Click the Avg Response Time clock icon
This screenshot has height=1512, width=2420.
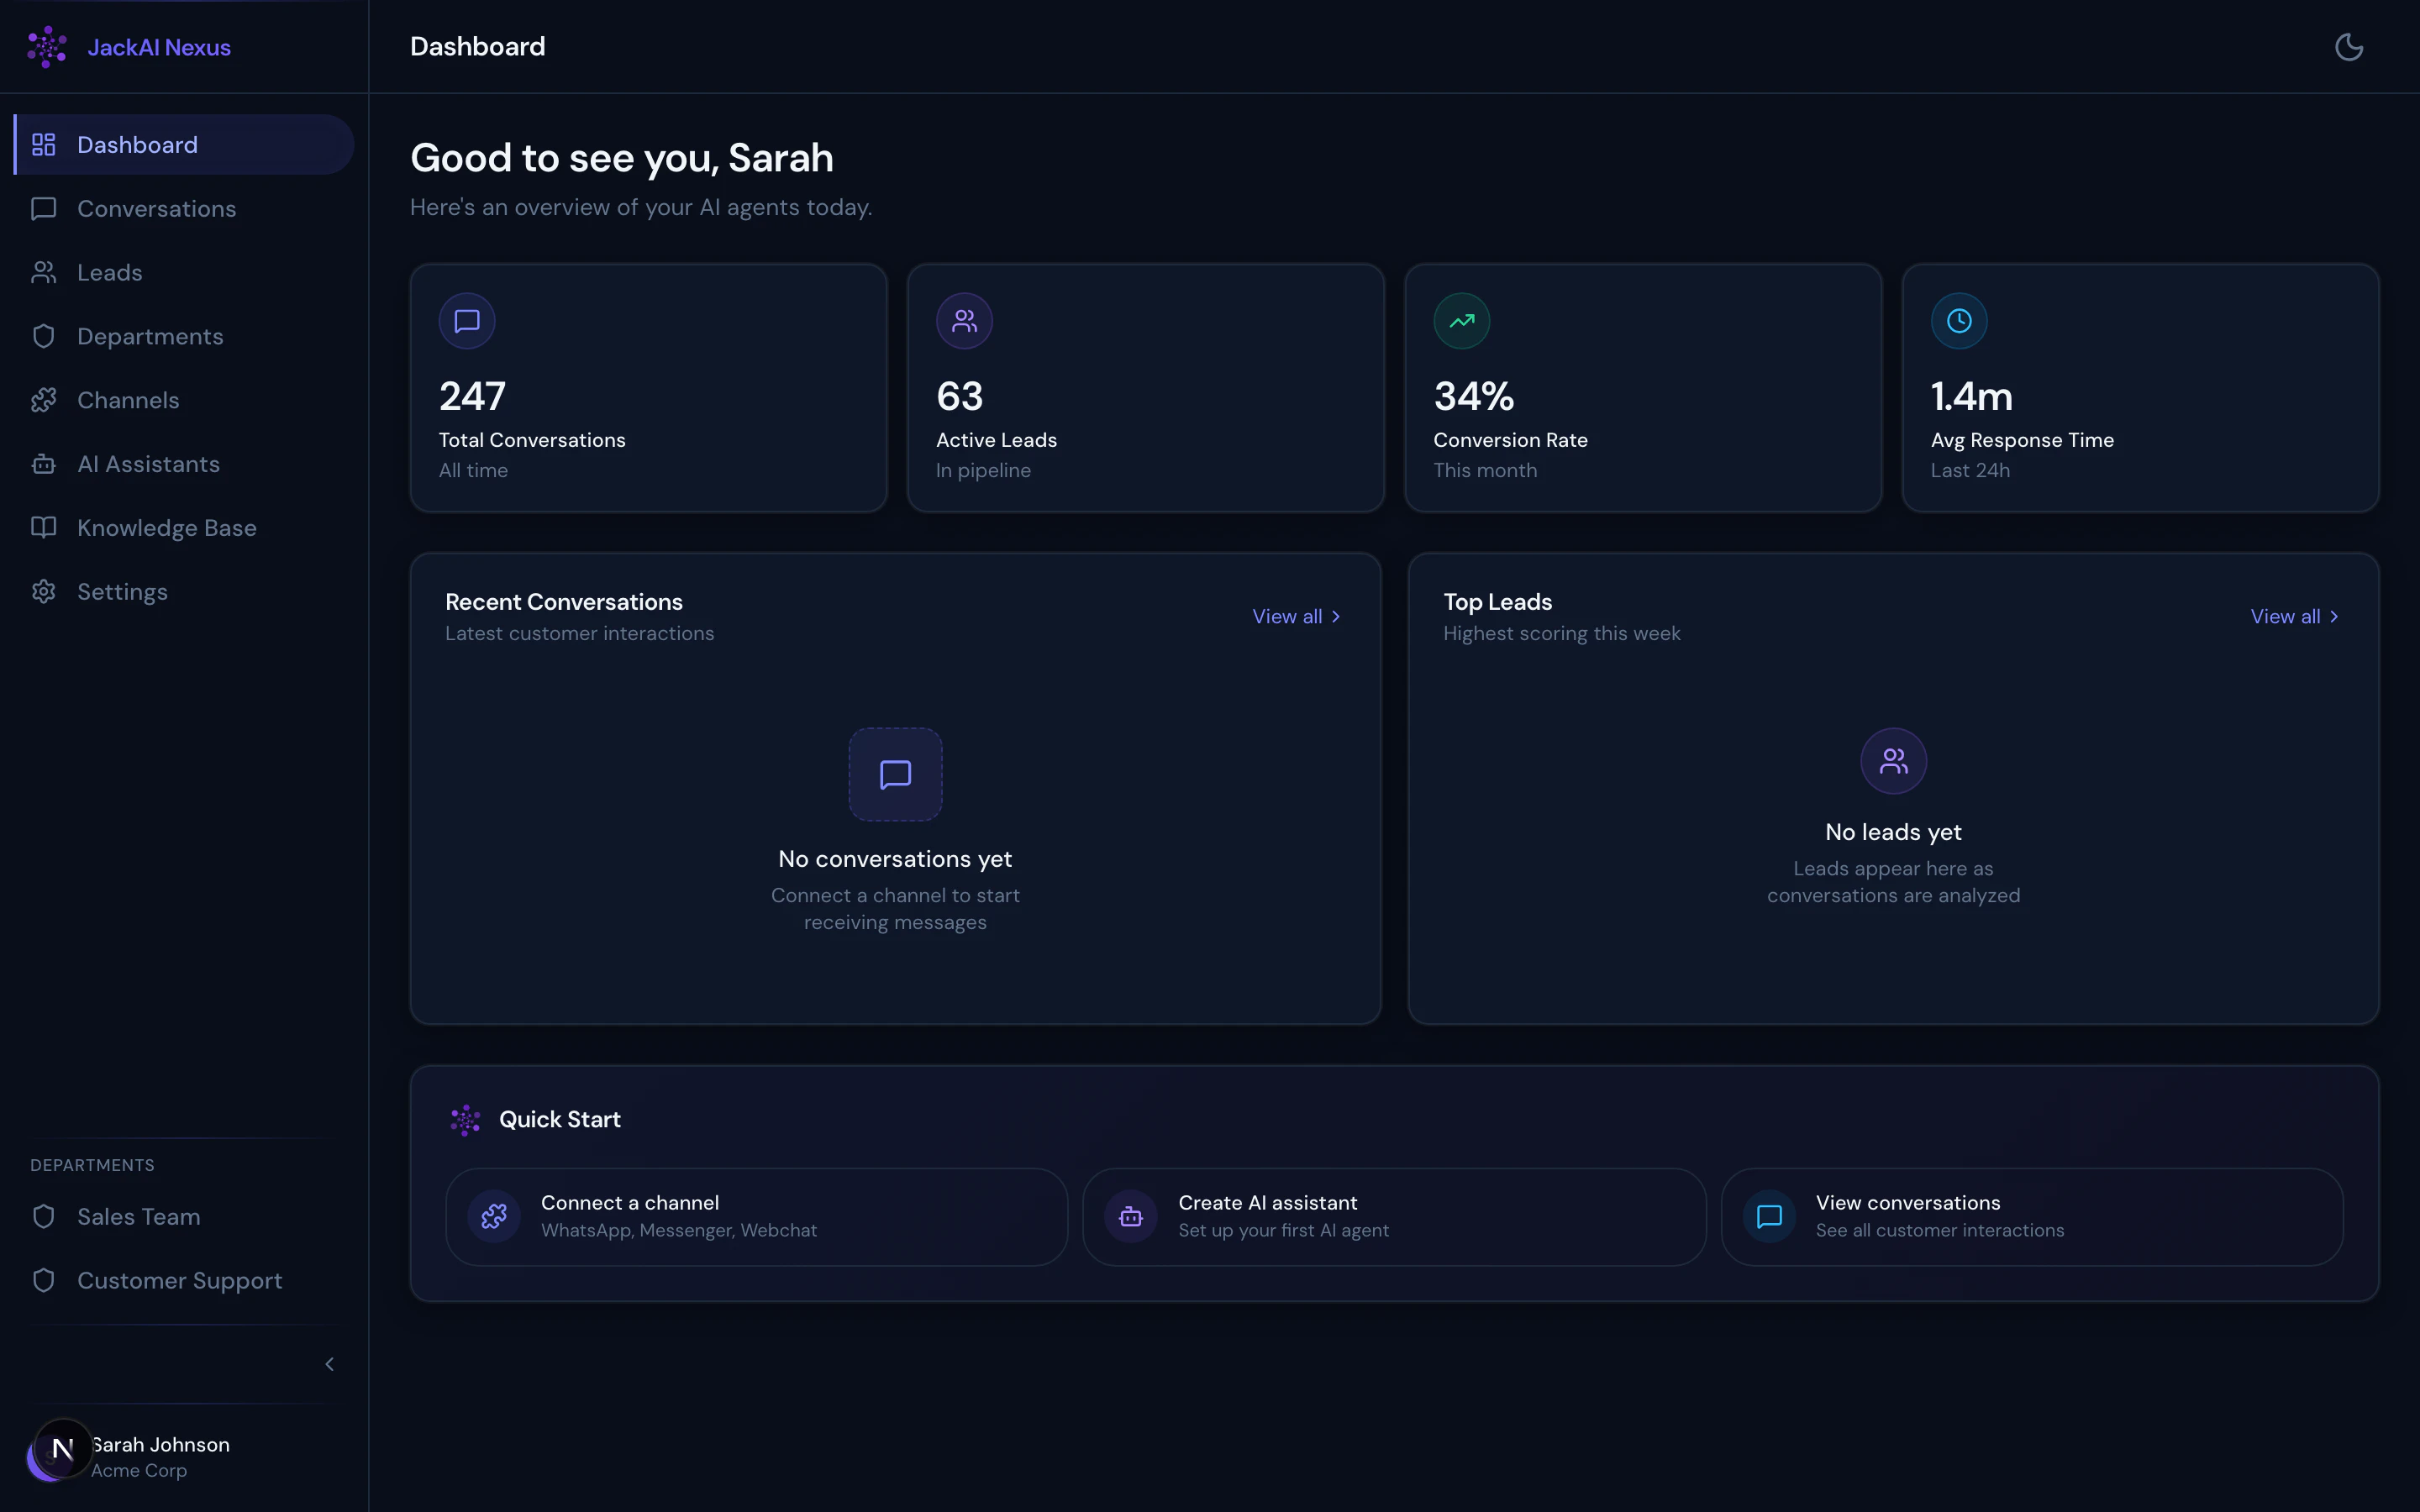pos(1958,321)
